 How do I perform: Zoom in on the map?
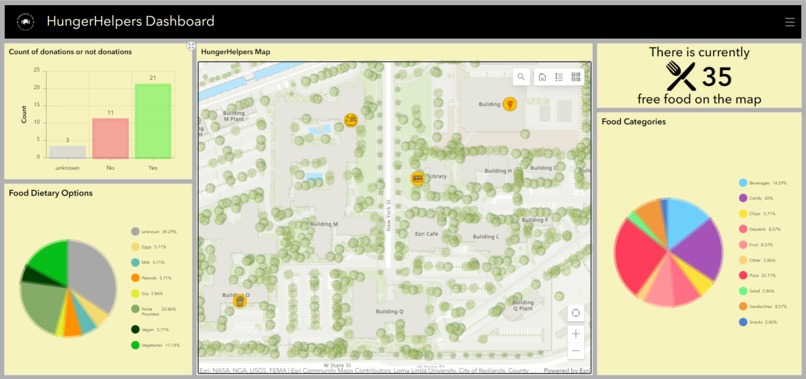coord(576,334)
